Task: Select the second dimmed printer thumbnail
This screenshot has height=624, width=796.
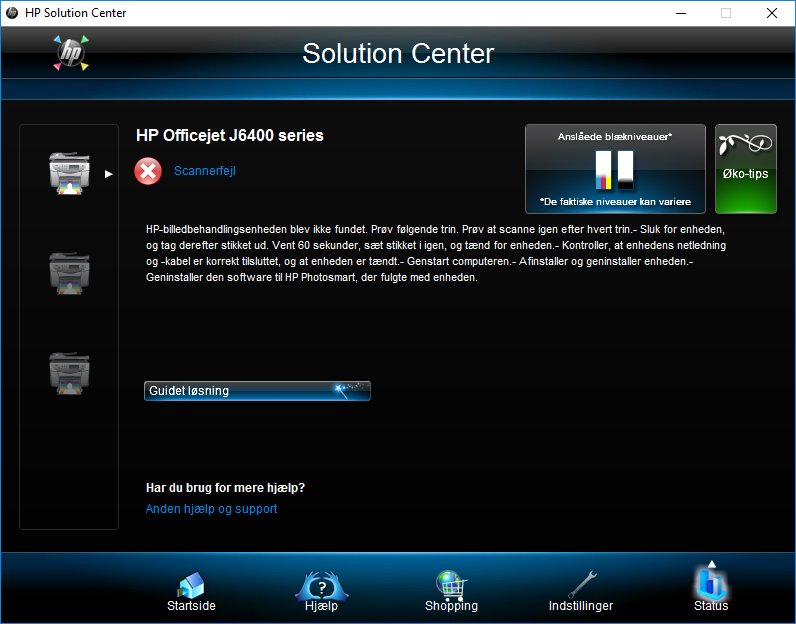Action: pos(69,273)
